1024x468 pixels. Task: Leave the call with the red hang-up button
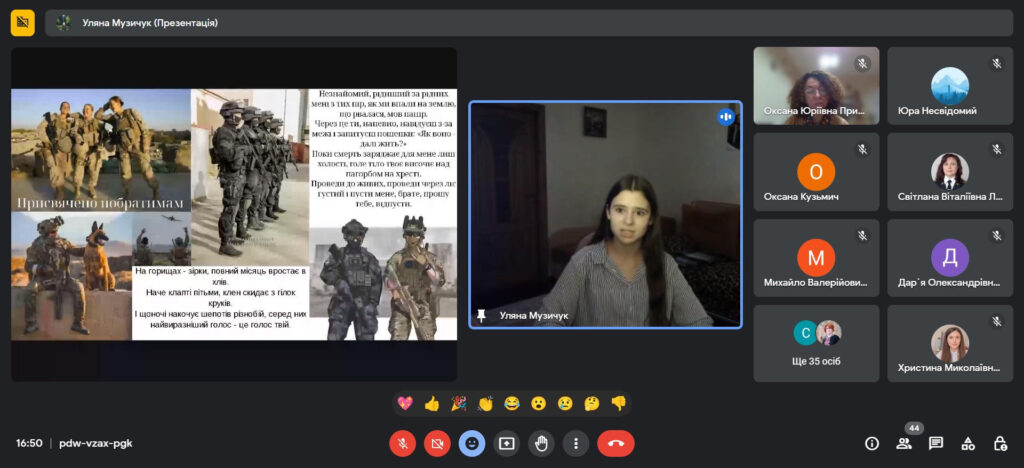click(x=616, y=443)
